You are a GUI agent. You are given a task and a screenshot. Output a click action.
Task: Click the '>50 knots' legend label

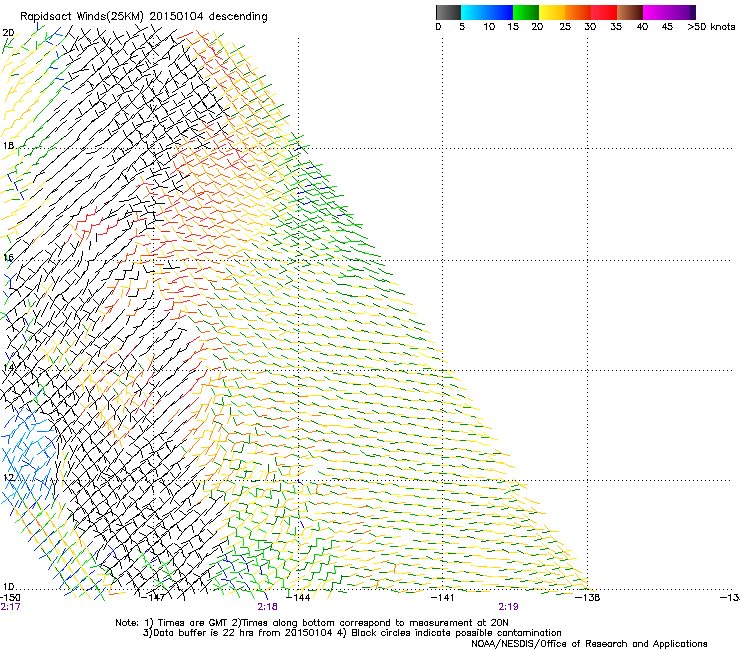(711, 26)
